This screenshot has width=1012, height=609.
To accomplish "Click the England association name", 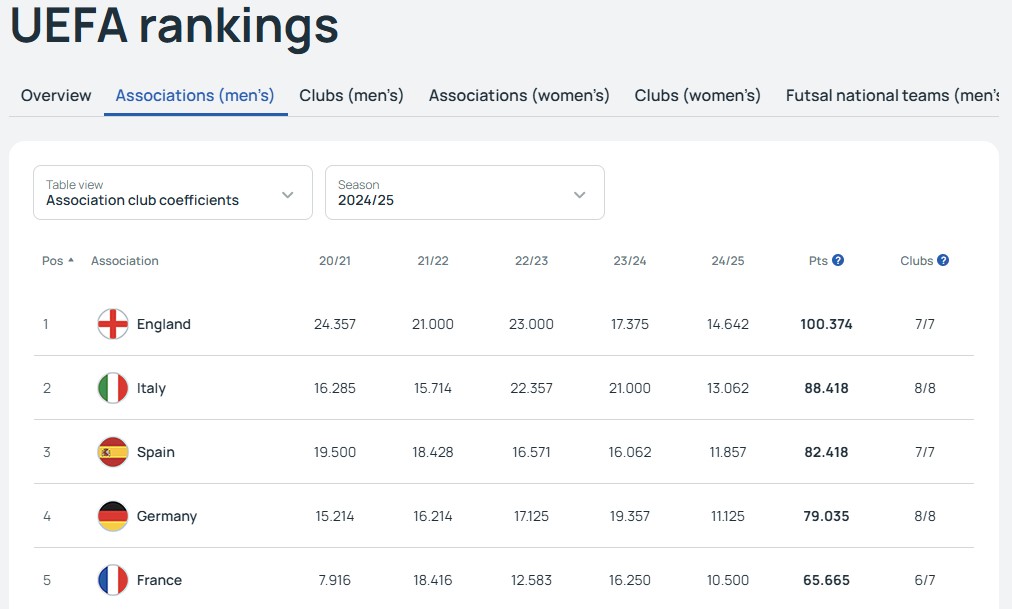I will click(x=164, y=324).
